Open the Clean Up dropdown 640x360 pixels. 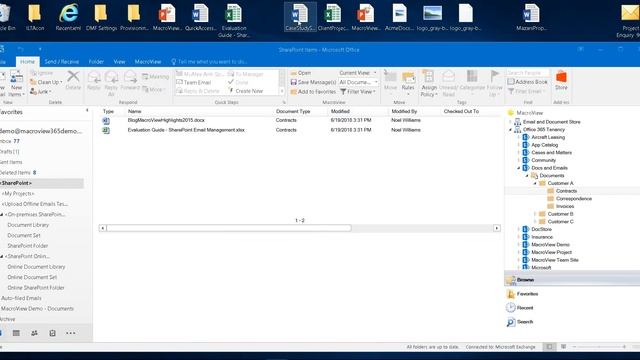pos(46,82)
